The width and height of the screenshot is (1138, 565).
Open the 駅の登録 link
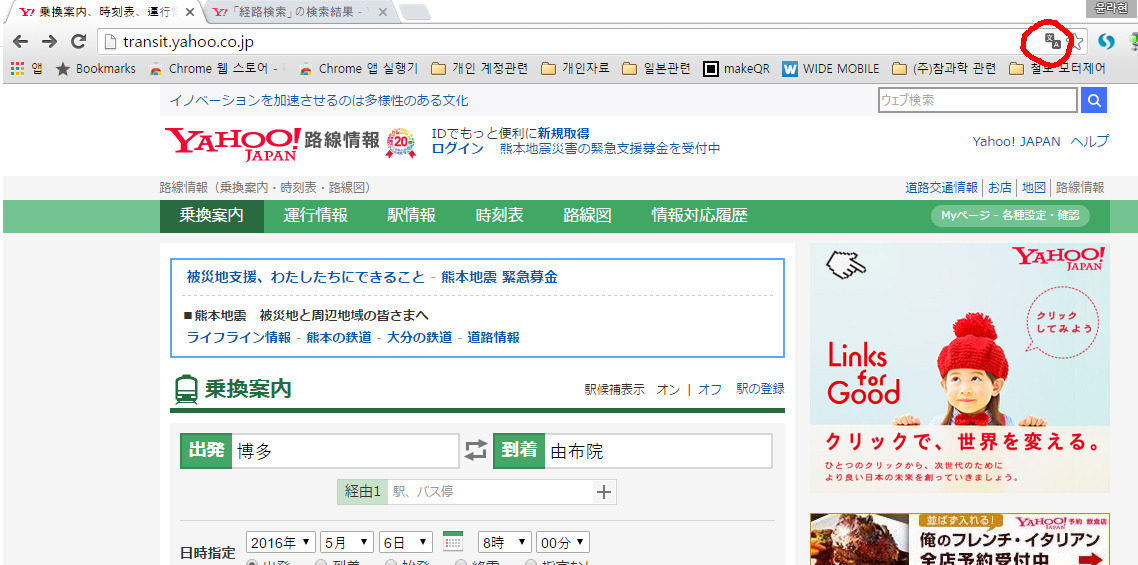tap(760, 389)
